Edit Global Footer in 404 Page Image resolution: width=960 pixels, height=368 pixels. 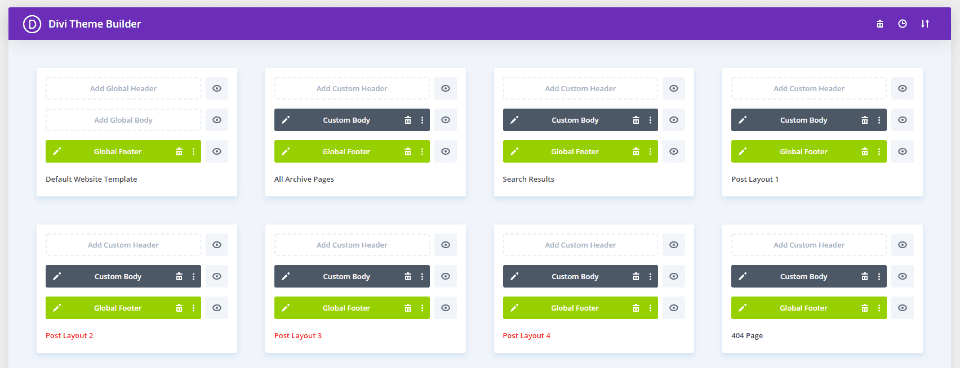click(x=743, y=308)
